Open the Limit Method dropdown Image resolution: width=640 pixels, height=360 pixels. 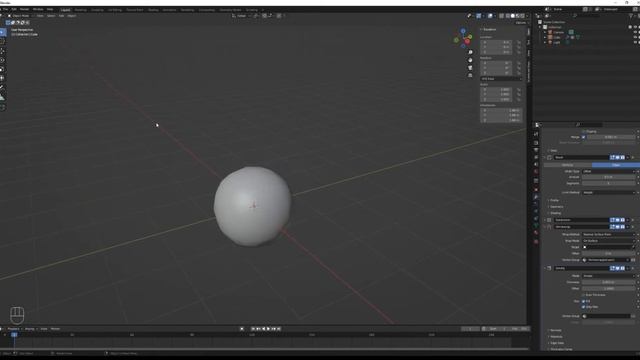point(609,192)
